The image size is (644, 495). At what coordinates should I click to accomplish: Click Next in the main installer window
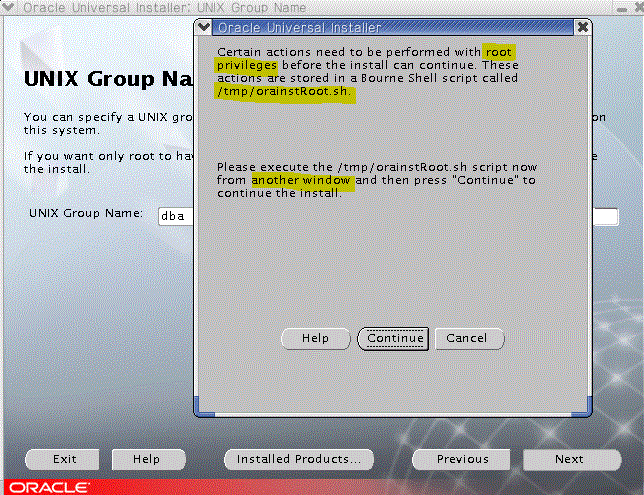[572, 459]
